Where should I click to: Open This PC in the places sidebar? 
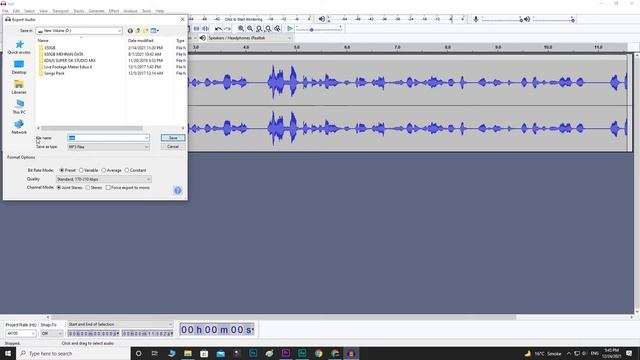19,107
